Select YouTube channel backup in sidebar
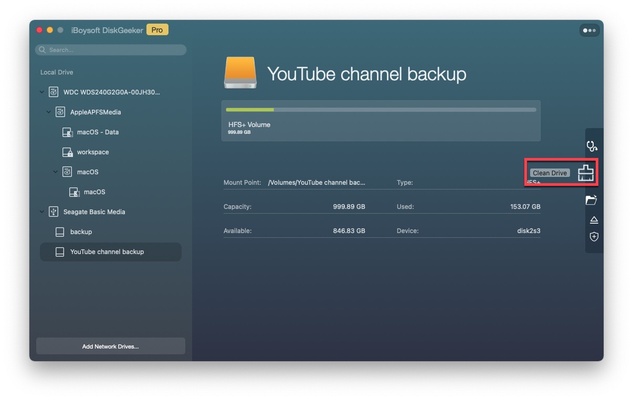 (x=106, y=252)
